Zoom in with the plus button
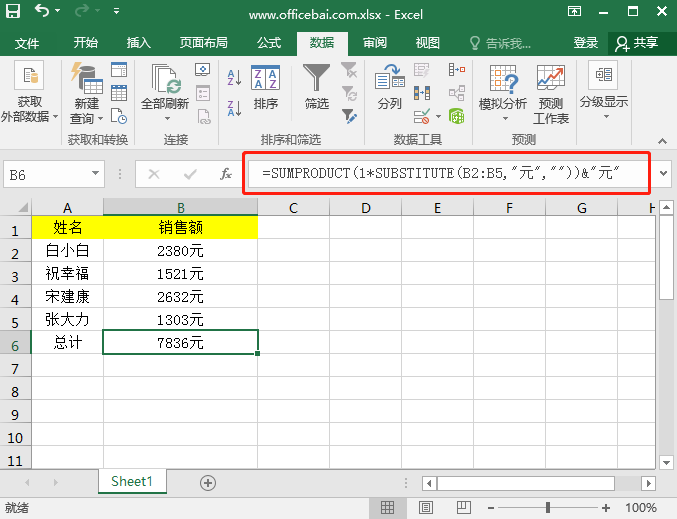This screenshot has height=519, width=677. pyautogui.click(x=606, y=508)
